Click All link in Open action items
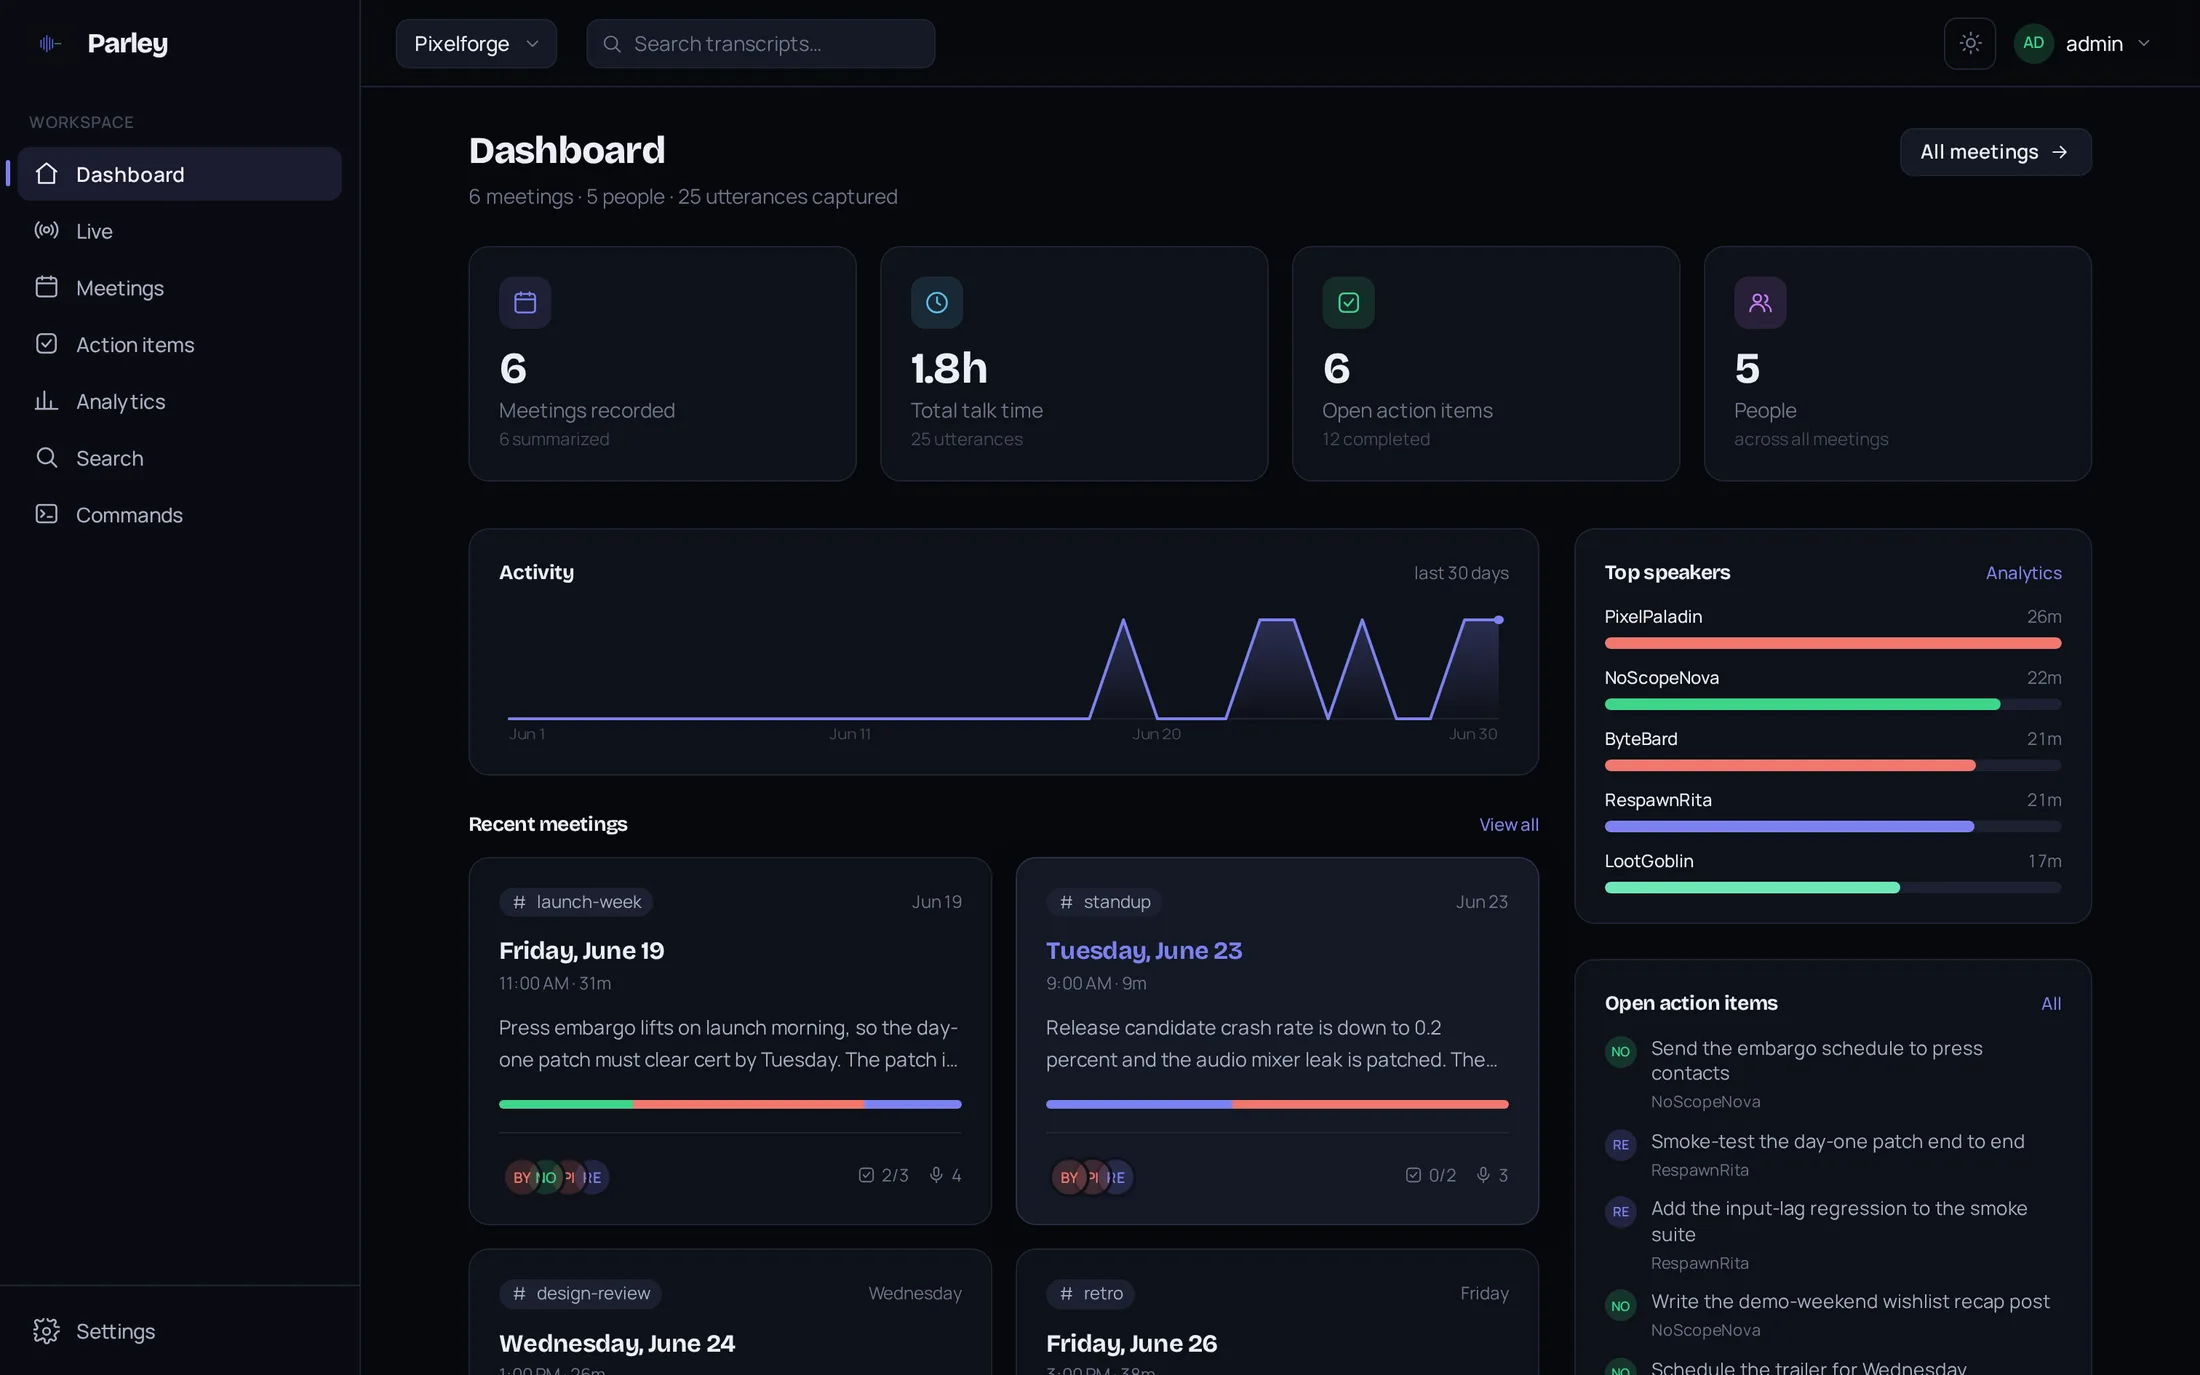This screenshot has height=1375, width=2200. [x=2051, y=1004]
